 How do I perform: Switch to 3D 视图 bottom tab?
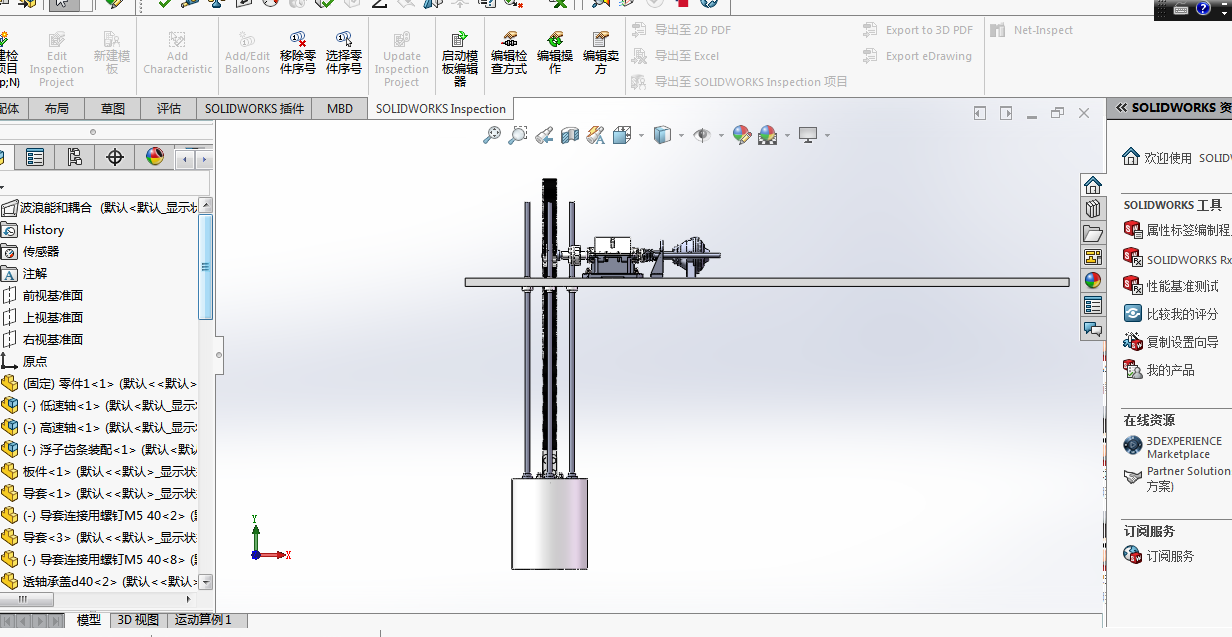click(138, 620)
